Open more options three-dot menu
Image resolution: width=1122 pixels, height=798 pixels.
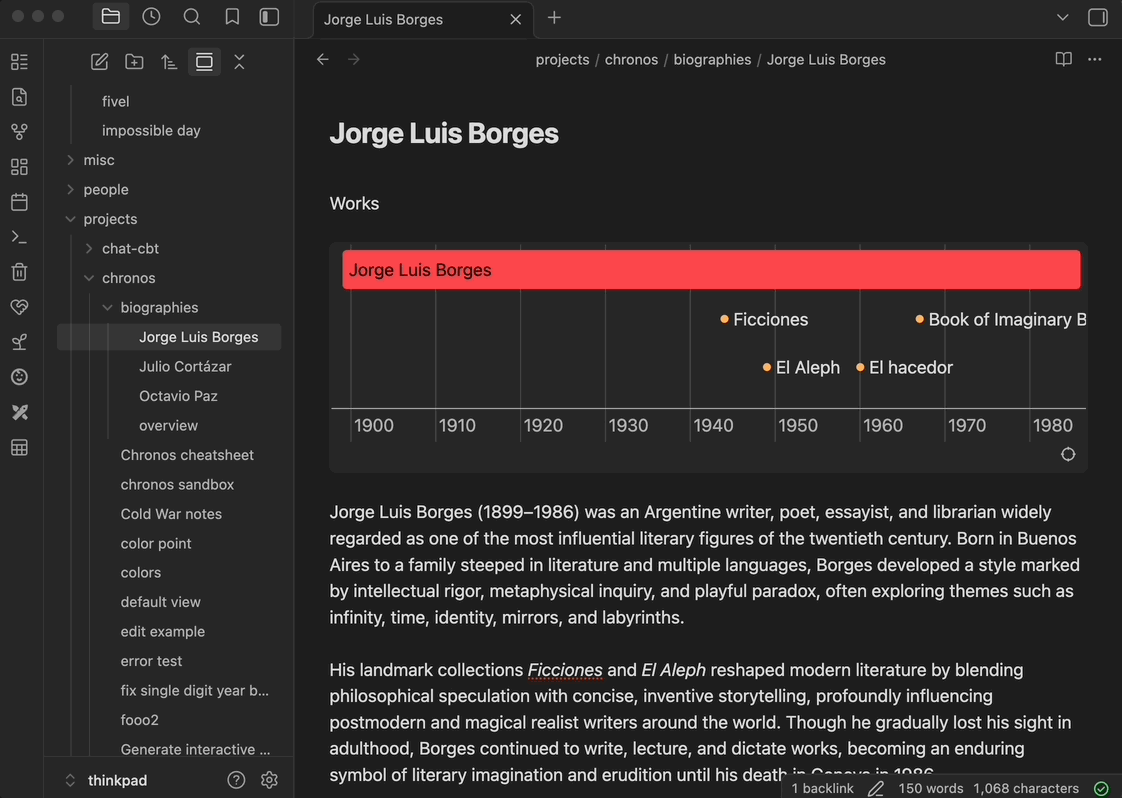tap(1095, 59)
